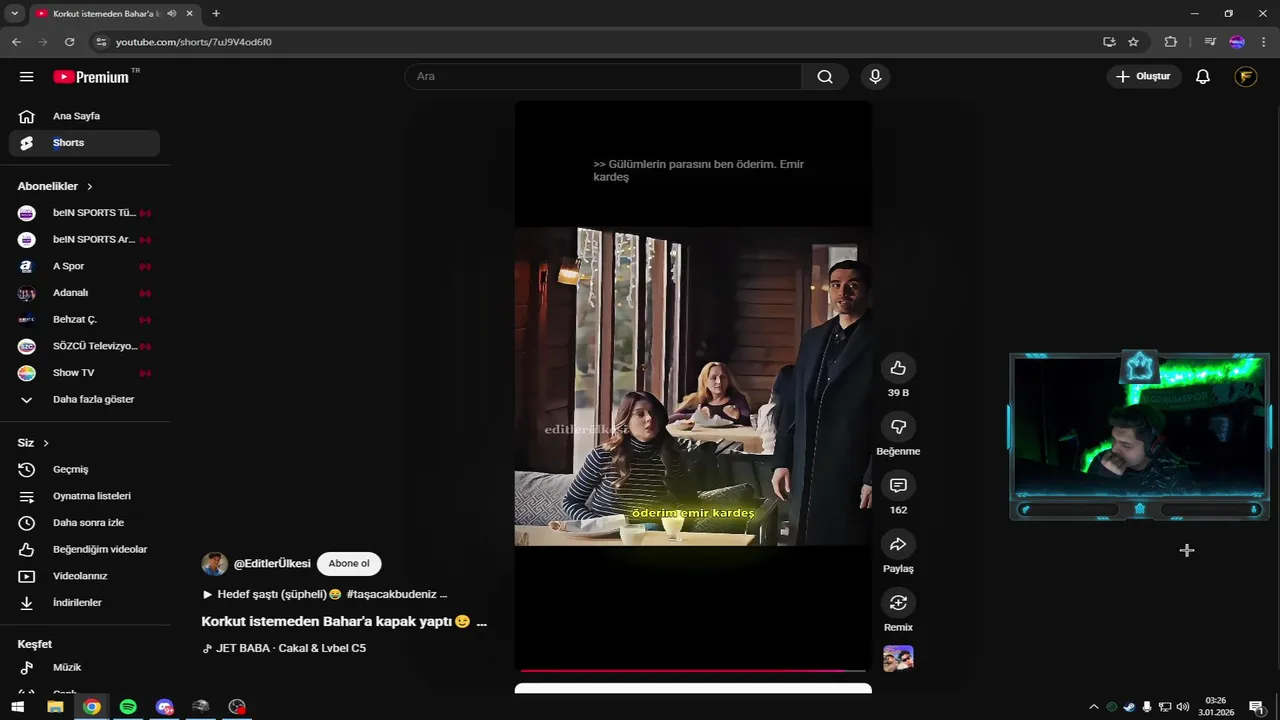Viewport: 1280px width, 720px height.
Task: Click the EditlerÜlkesi channel avatar
Action: (214, 564)
